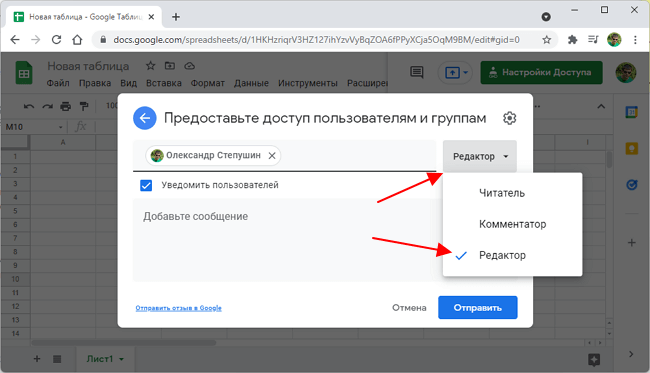Select row 5 header
The image size is (650, 373).
coord(15,211)
